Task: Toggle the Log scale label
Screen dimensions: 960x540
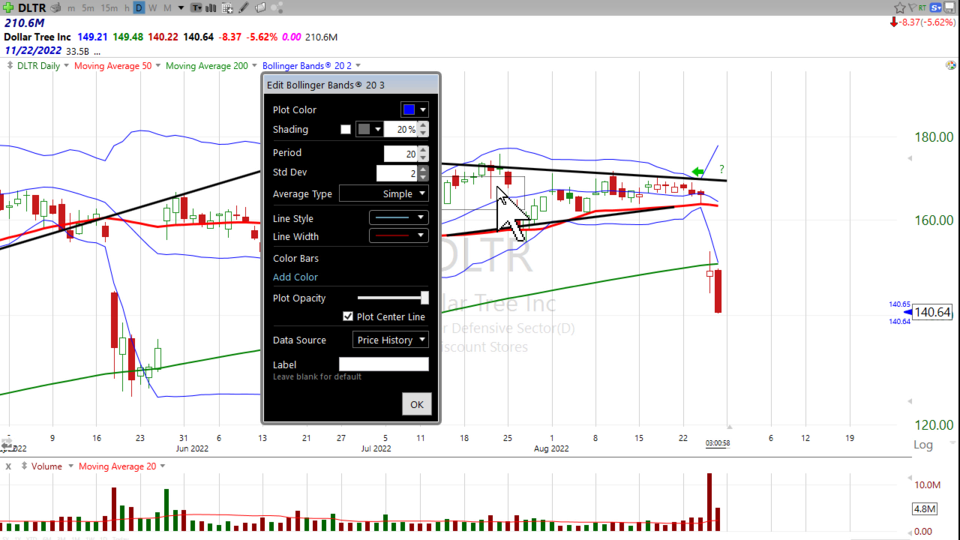Action: click(x=923, y=444)
